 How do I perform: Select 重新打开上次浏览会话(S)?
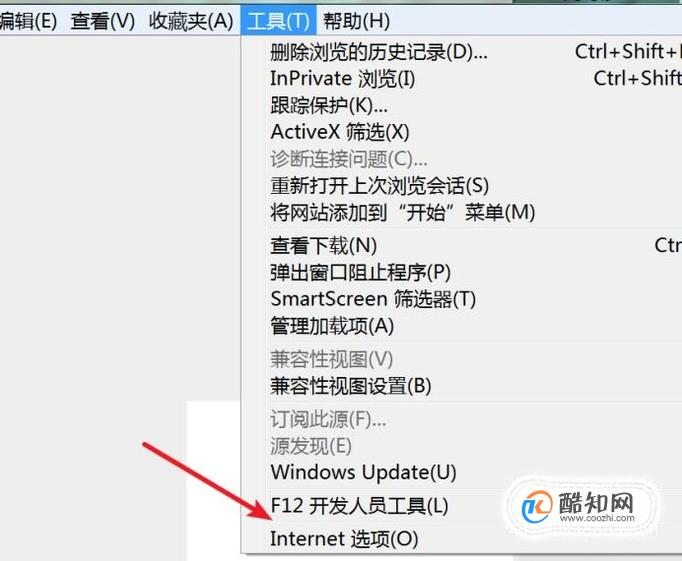462,186
